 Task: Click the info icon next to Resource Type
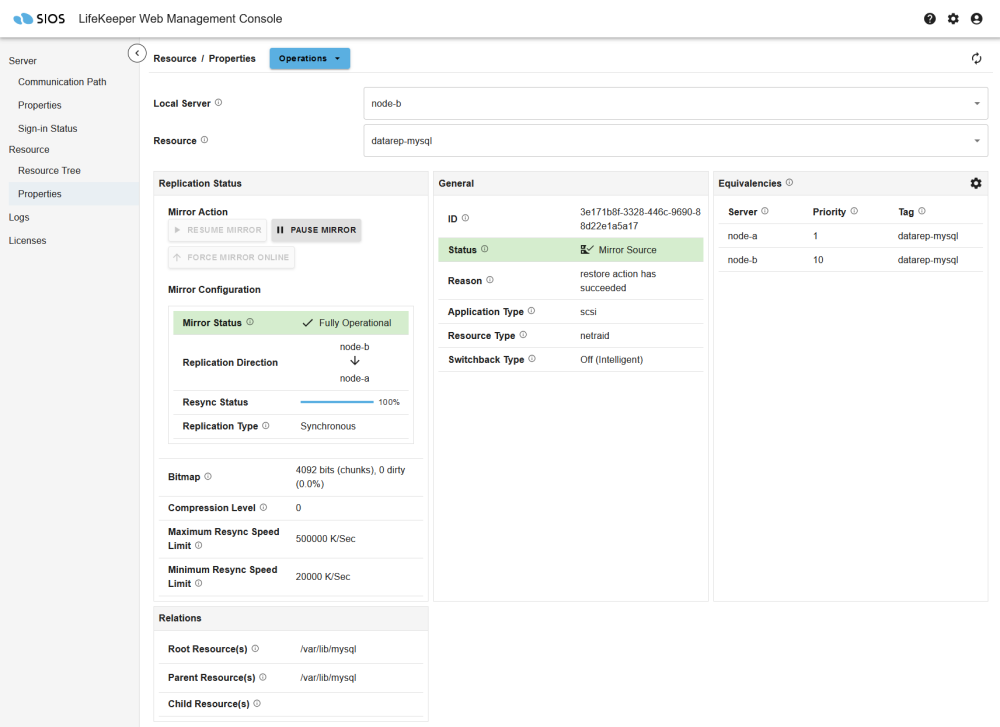(523, 335)
